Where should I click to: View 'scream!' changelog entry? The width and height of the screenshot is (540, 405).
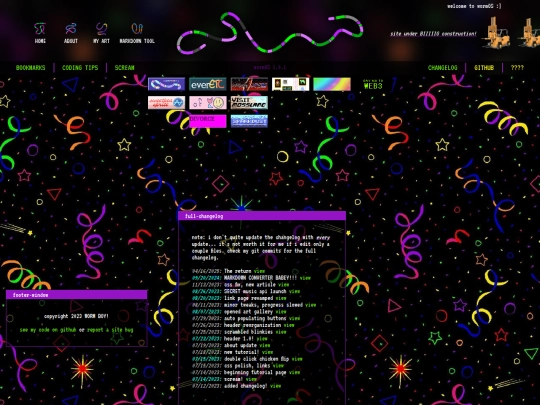click(x=251, y=379)
